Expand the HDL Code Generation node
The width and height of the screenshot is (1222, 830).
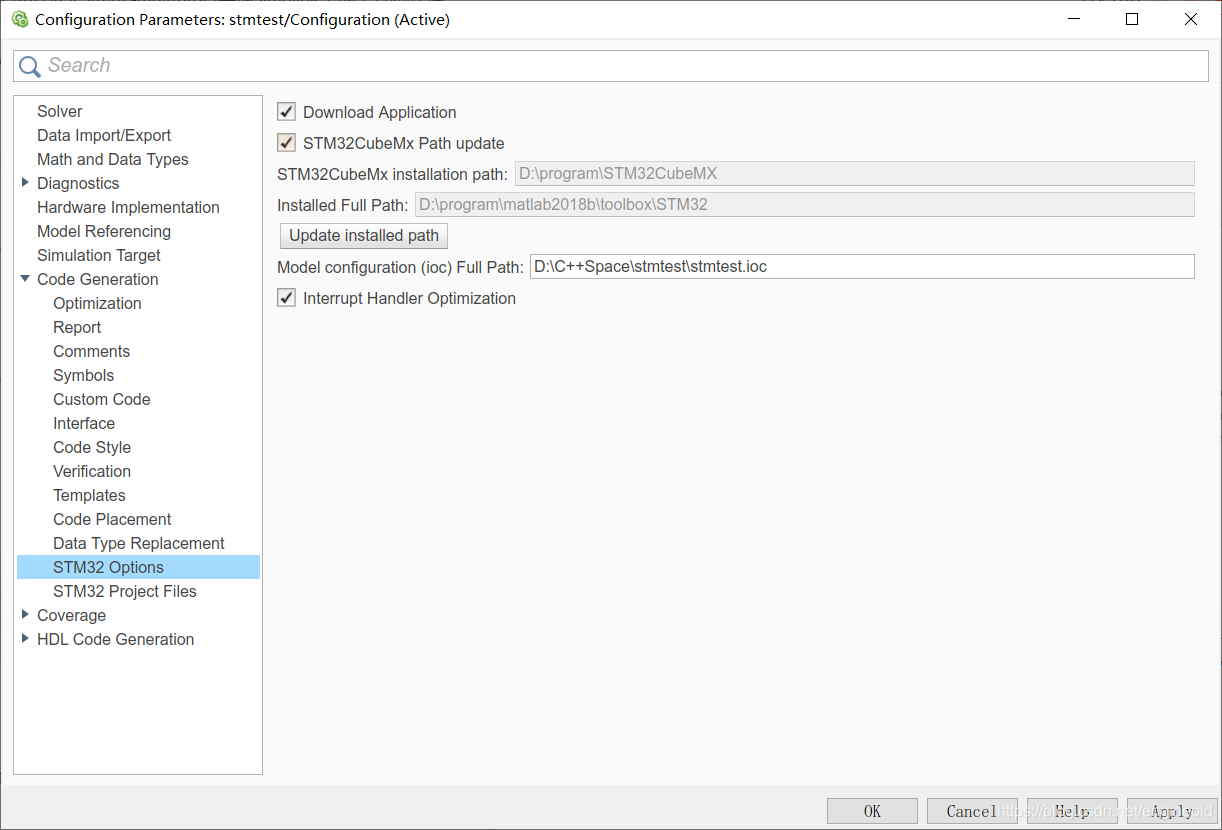(25, 638)
